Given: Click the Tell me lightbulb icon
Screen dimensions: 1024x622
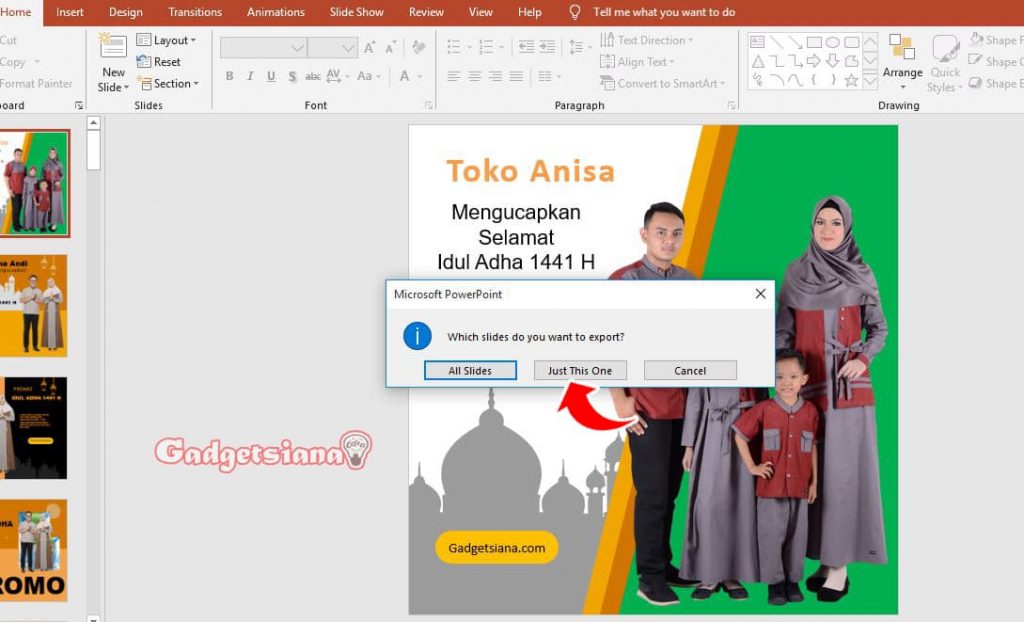Looking at the screenshot, I should click(x=575, y=12).
